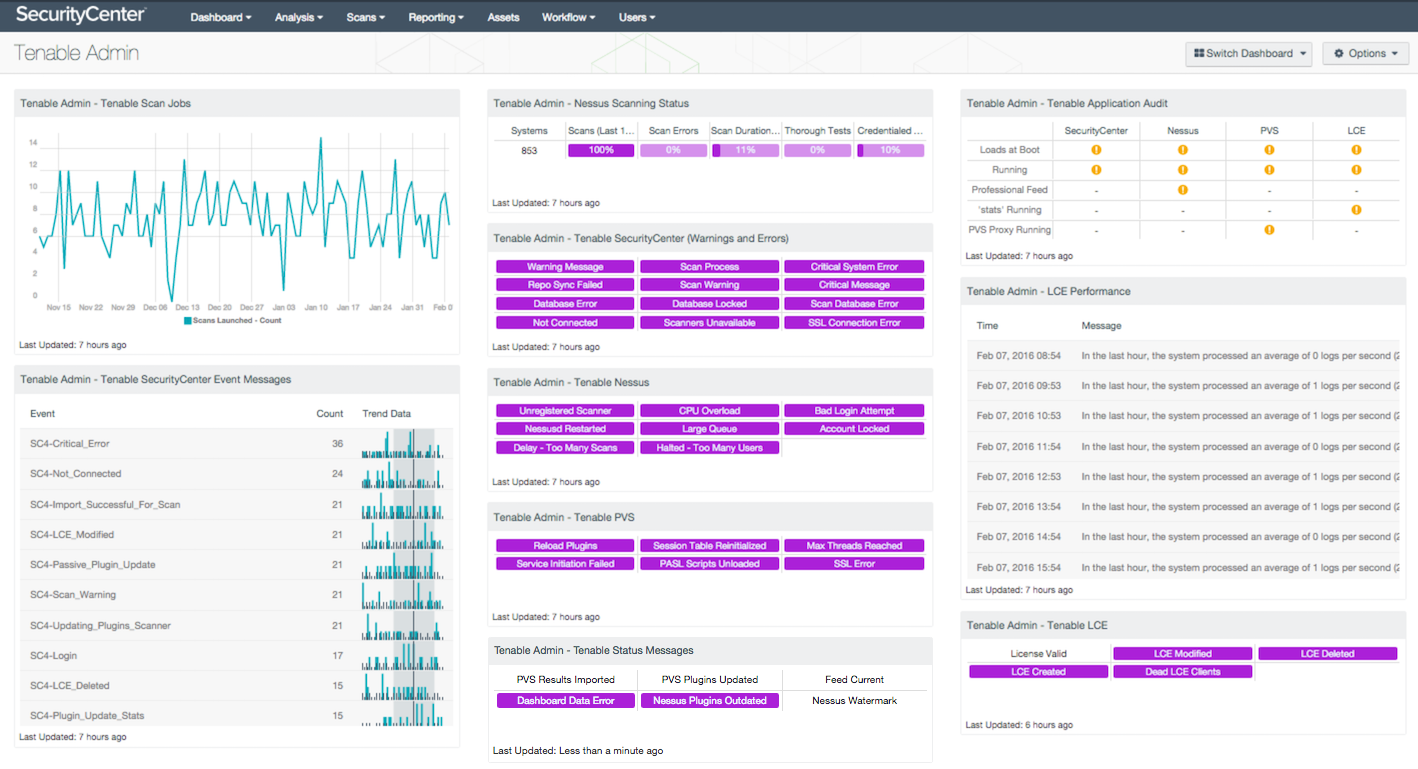Click Halted - Too Many Users indicator
The image size is (1418, 769).
click(709, 448)
